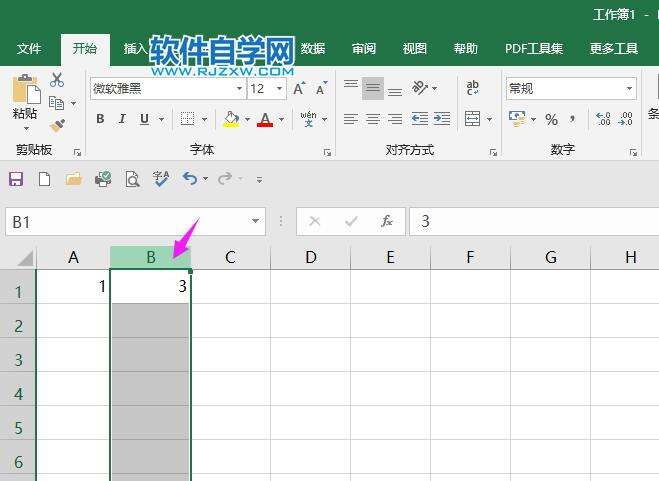The height and width of the screenshot is (481, 659).
Task: Undo the last action
Action: (190, 178)
